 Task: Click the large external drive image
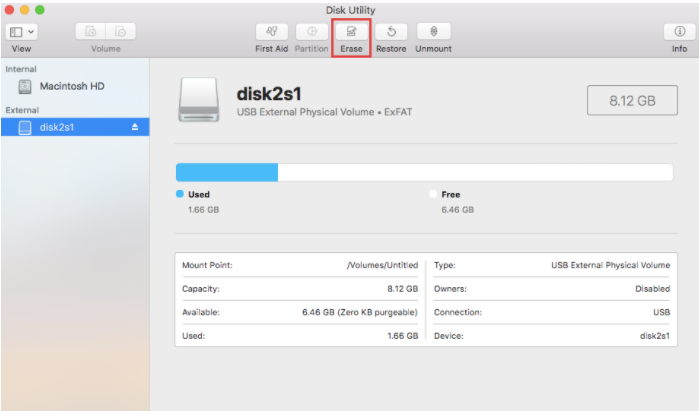point(199,100)
